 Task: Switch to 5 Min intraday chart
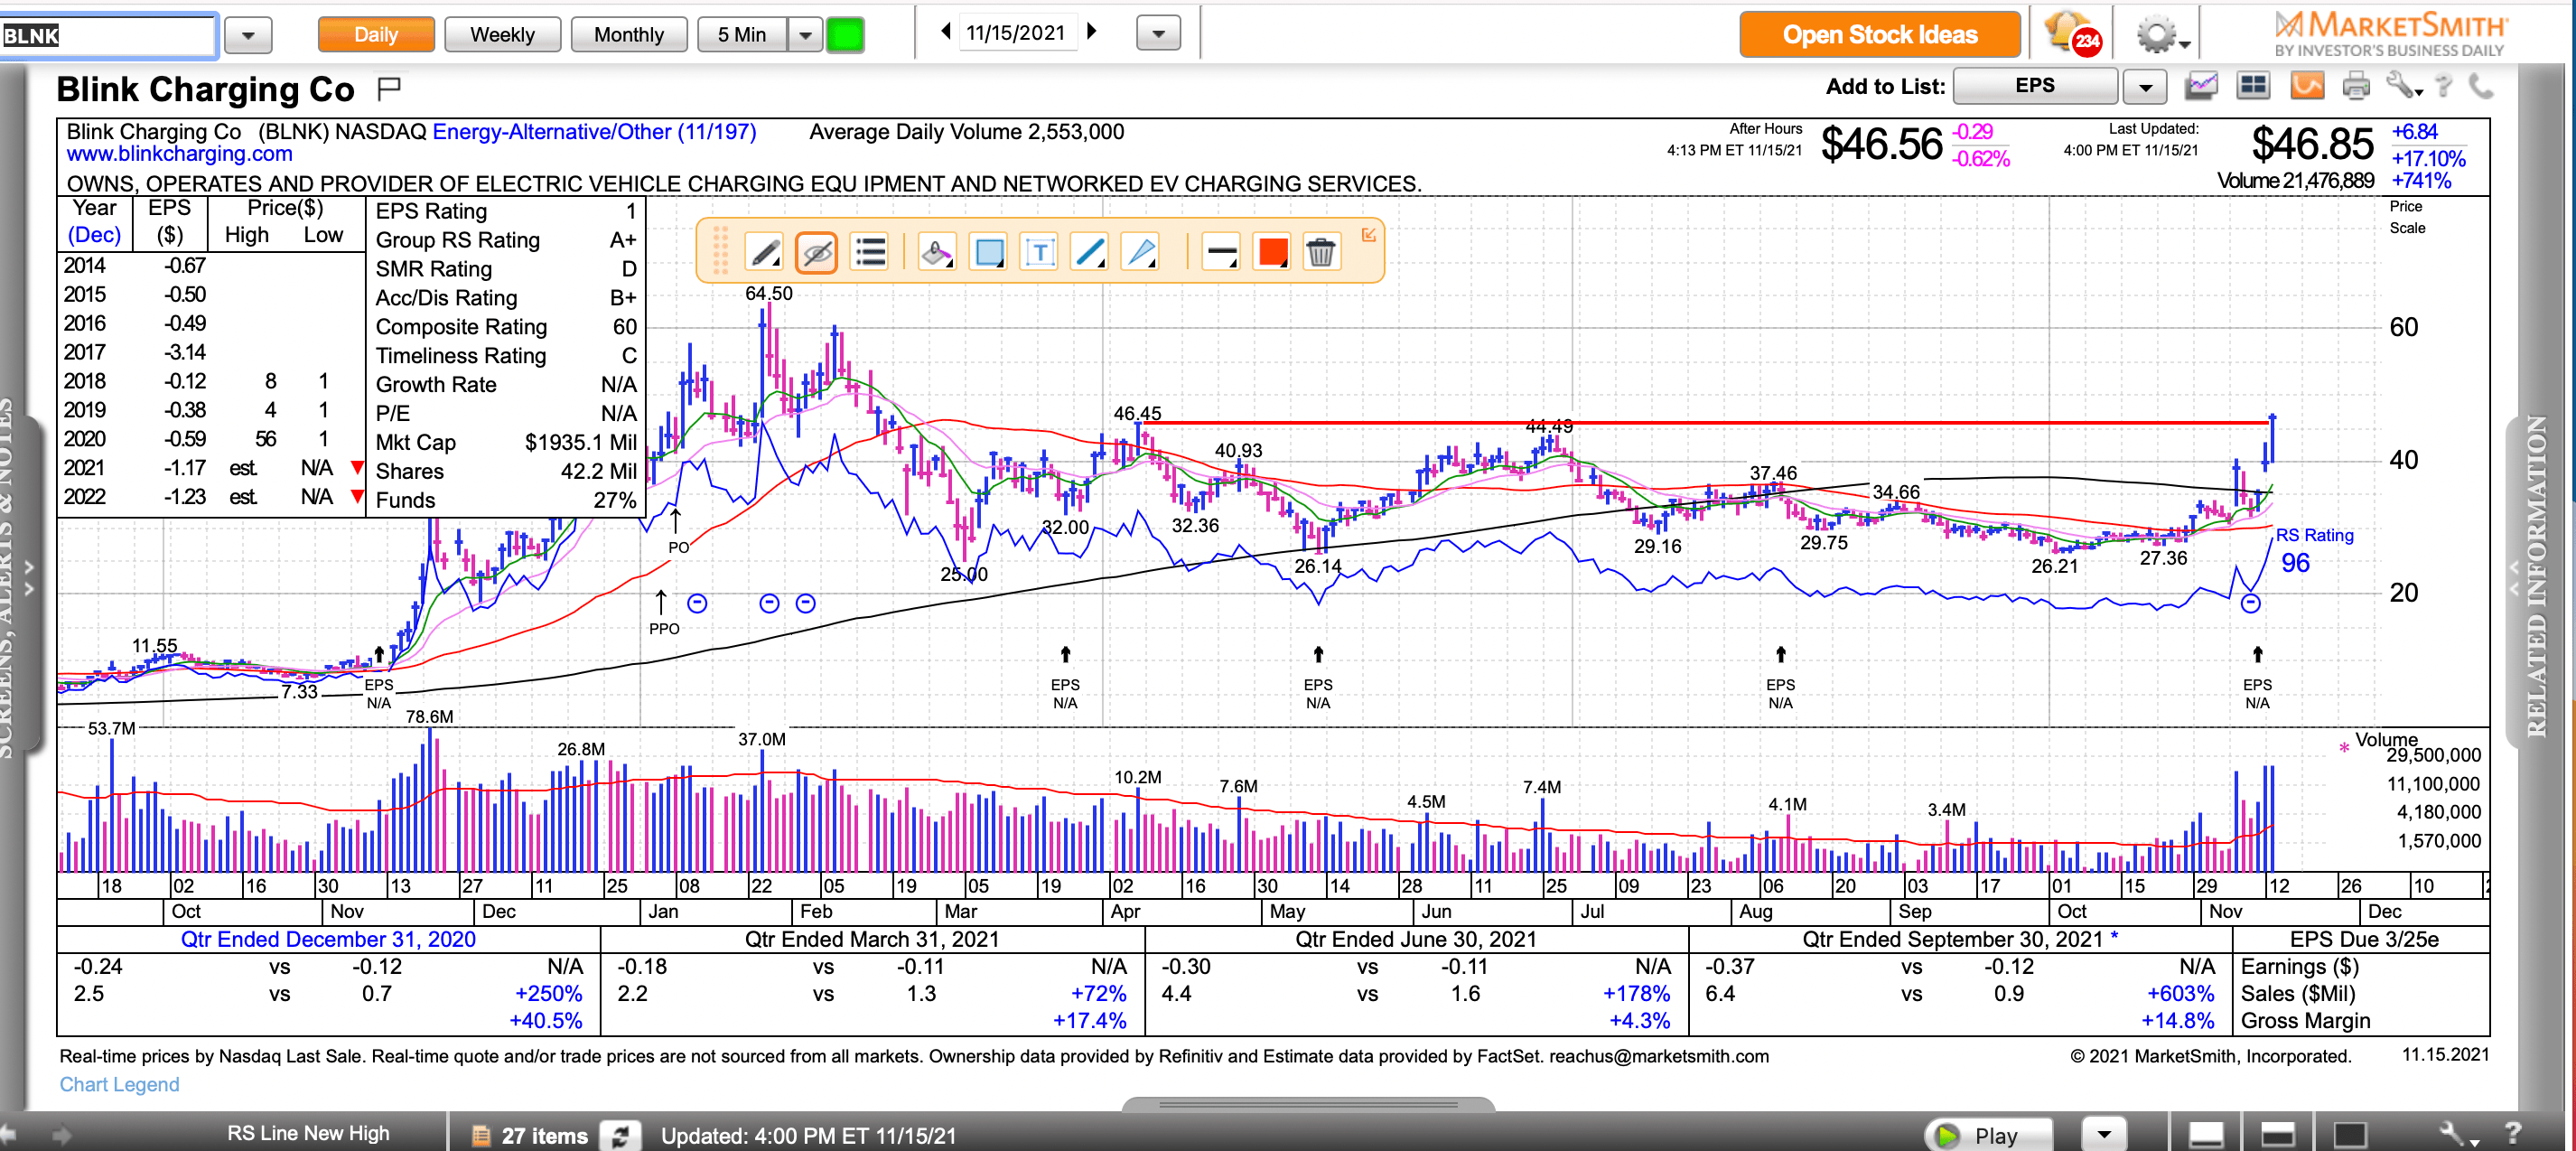point(742,35)
